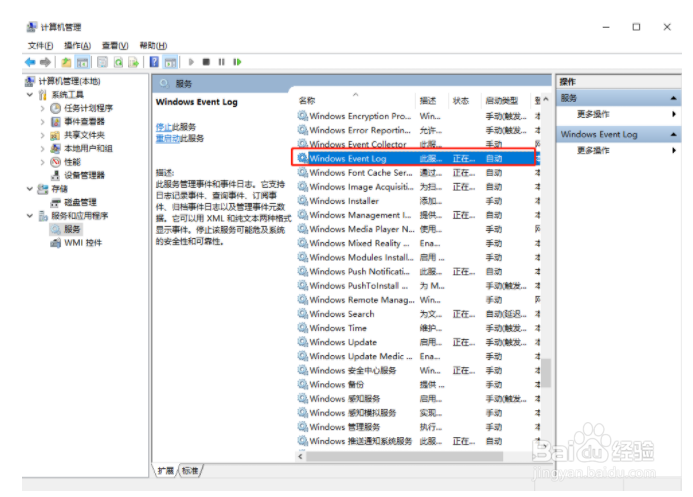The width and height of the screenshot is (693, 497).
Task: Collapse the 服务 section in 操作 pane
Action: pyautogui.click(x=674, y=98)
